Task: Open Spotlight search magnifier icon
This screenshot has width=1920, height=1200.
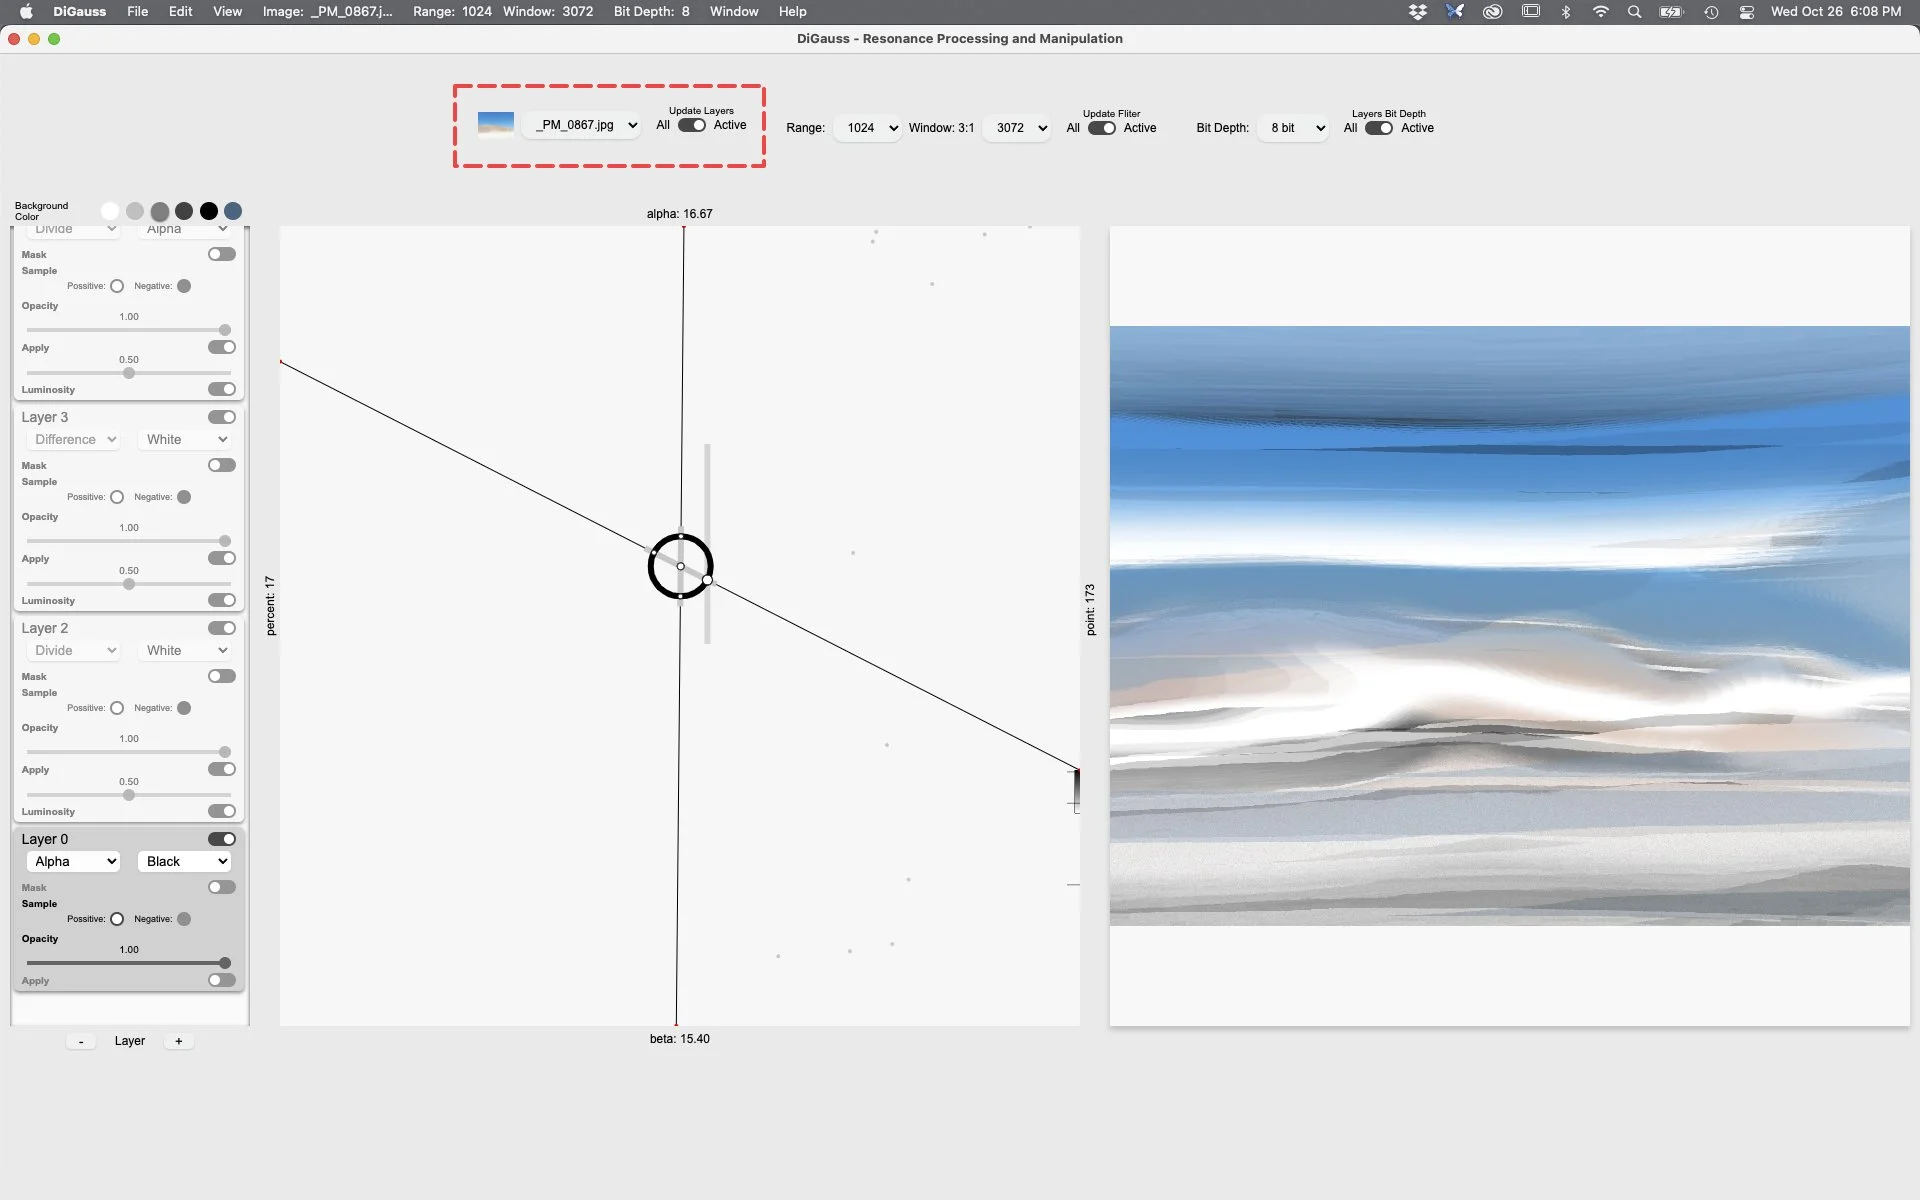Action: point(1634,12)
